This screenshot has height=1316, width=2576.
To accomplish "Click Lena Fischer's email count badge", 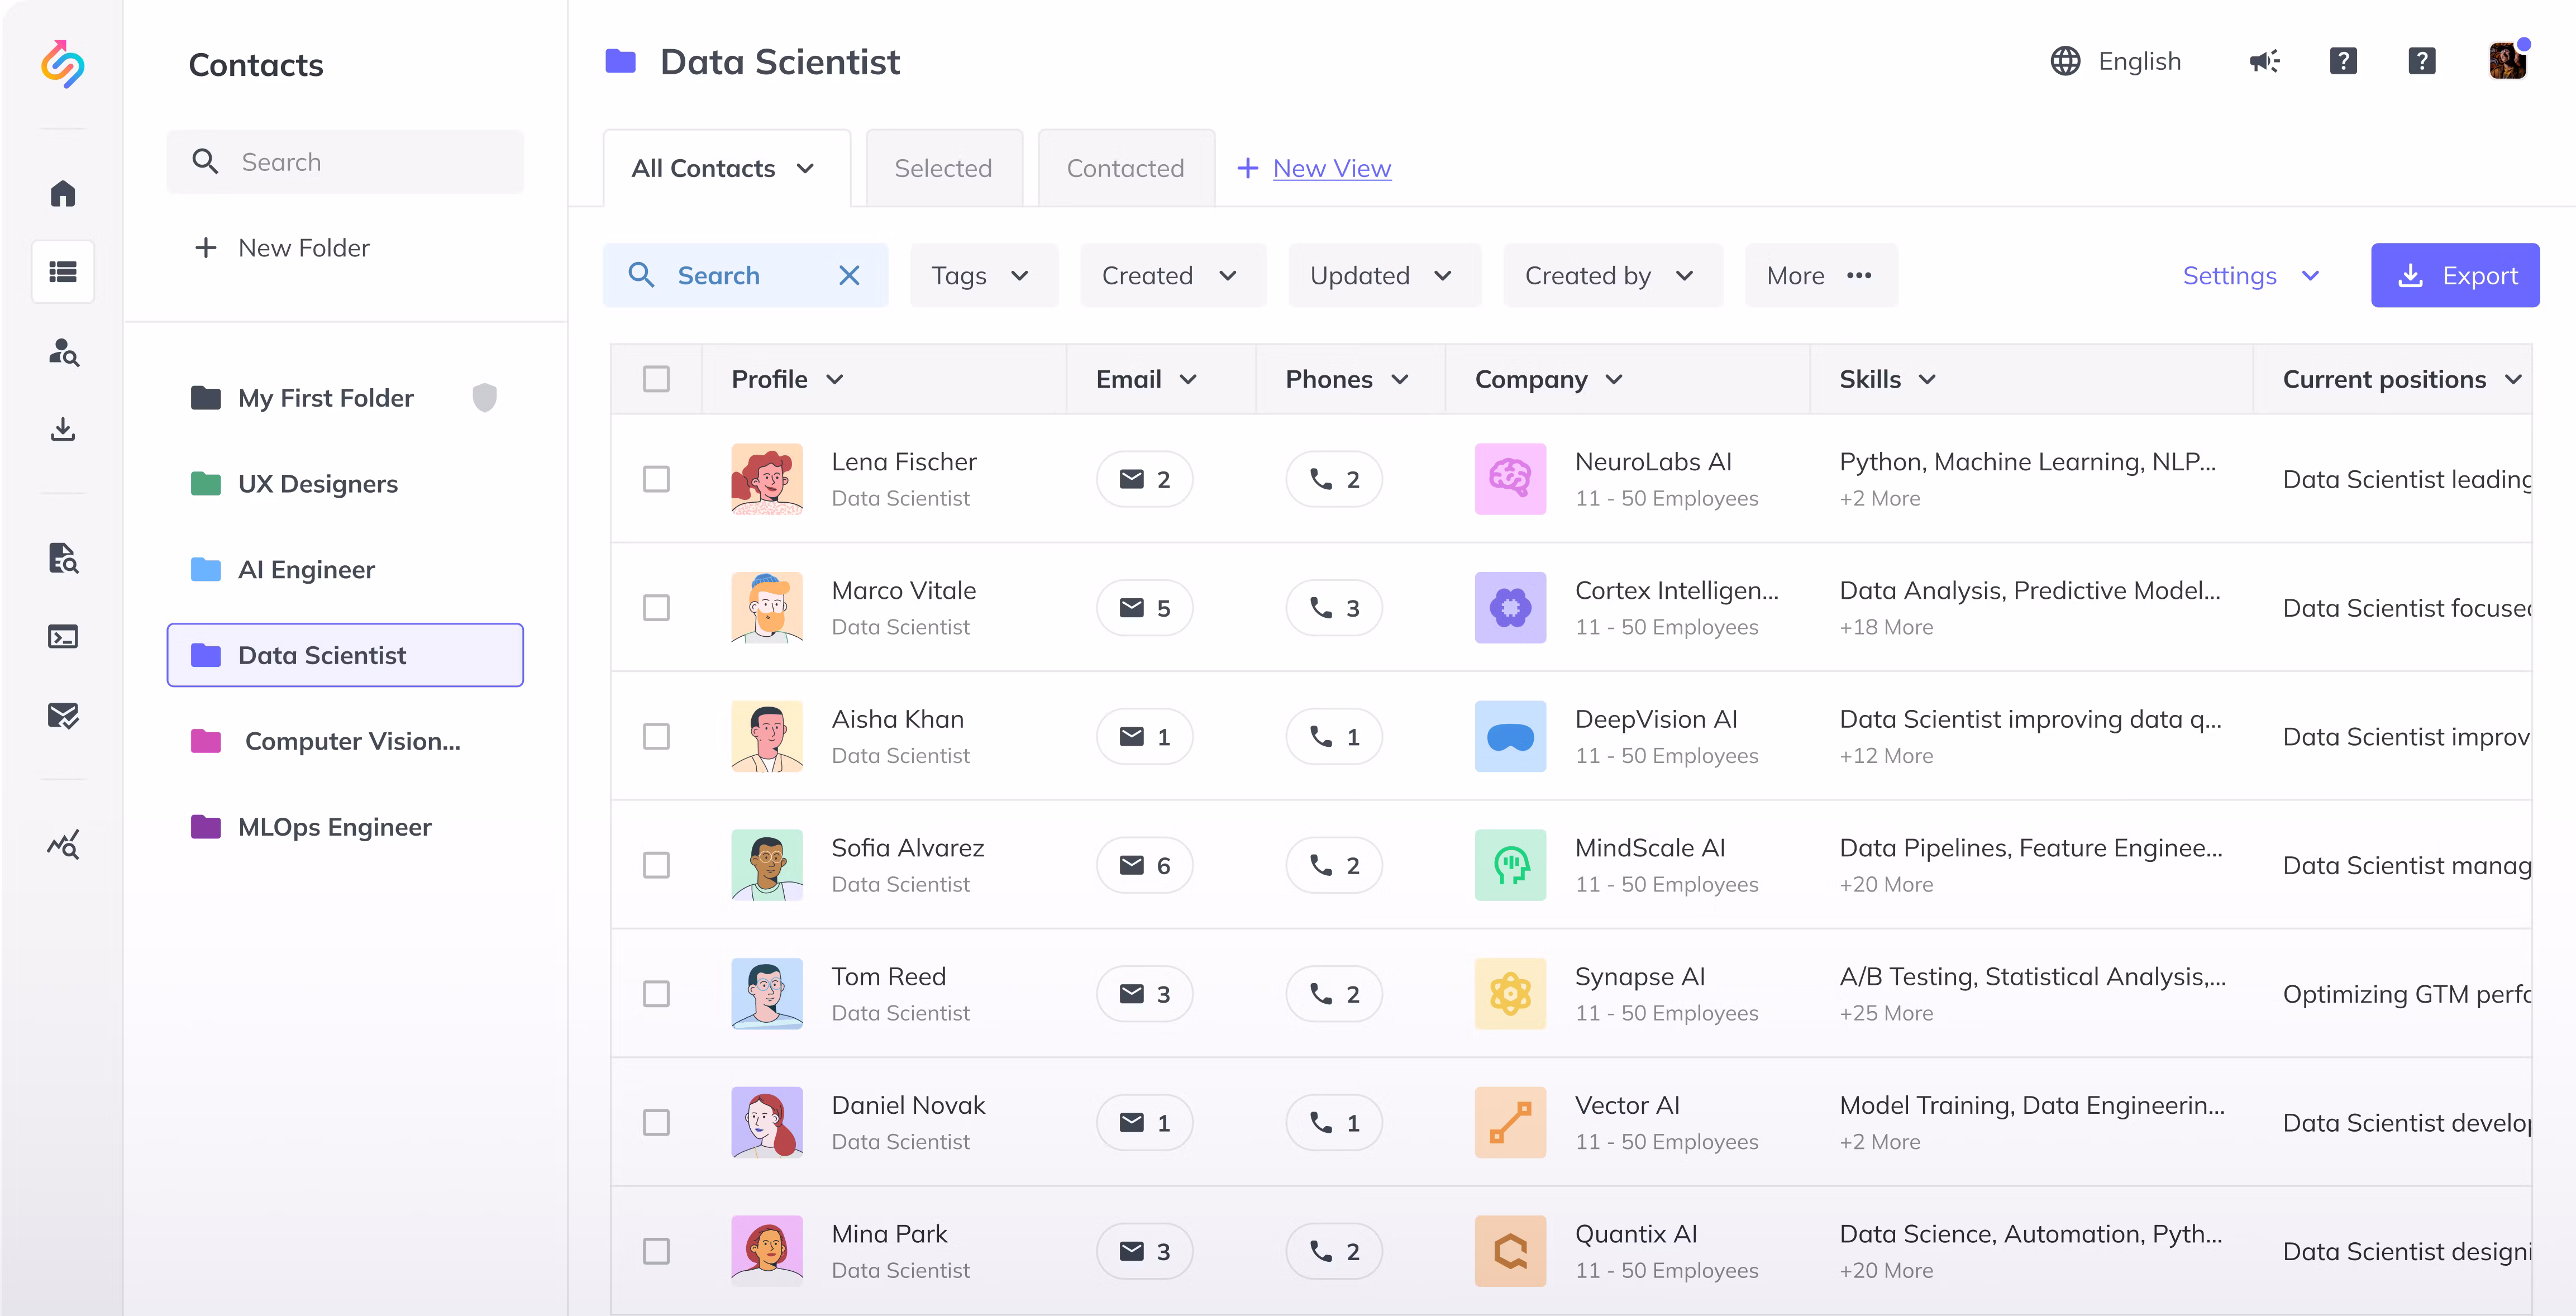I will [x=1144, y=479].
